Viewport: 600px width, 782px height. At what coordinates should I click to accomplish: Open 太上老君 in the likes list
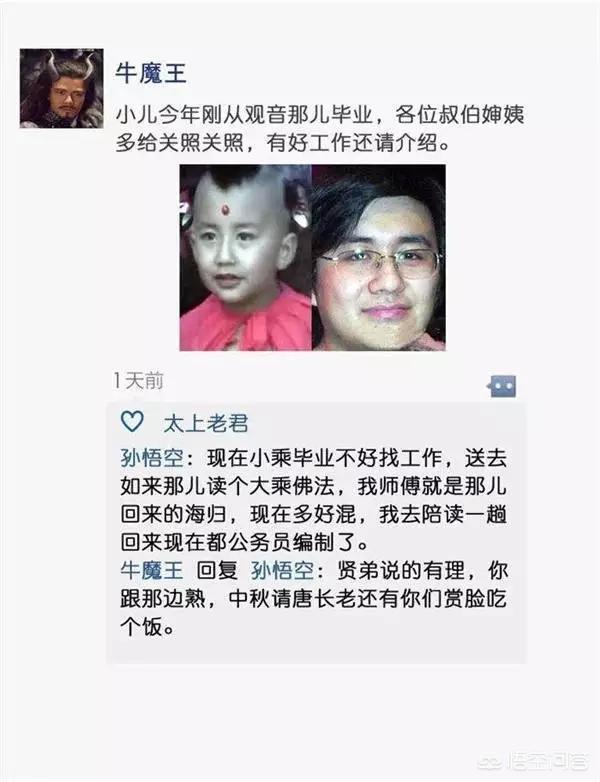[205, 423]
